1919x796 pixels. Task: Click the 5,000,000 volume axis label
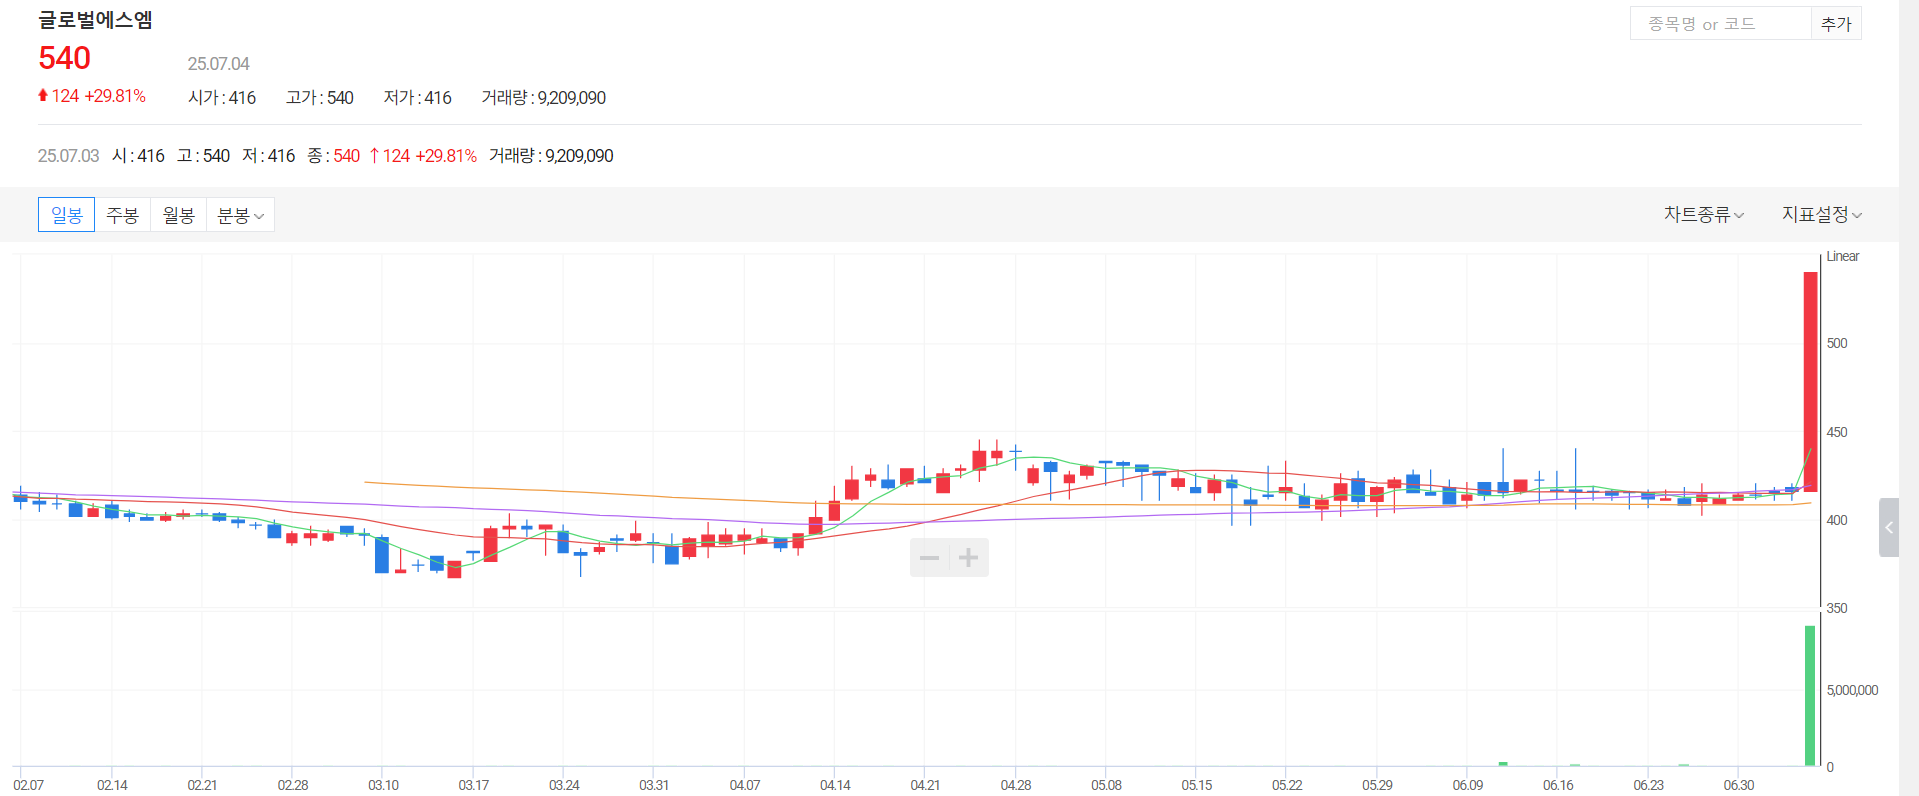pyautogui.click(x=1852, y=690)
